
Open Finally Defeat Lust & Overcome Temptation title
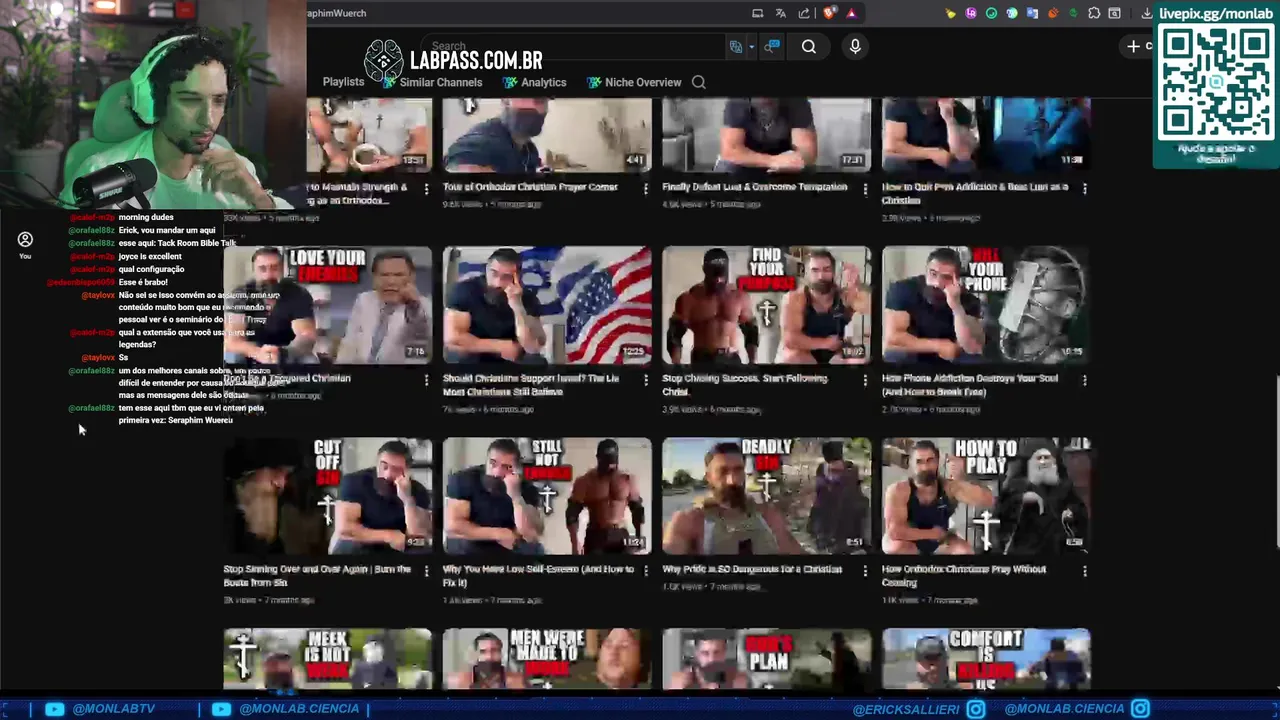pyautogui.click(x=755, y=187)
